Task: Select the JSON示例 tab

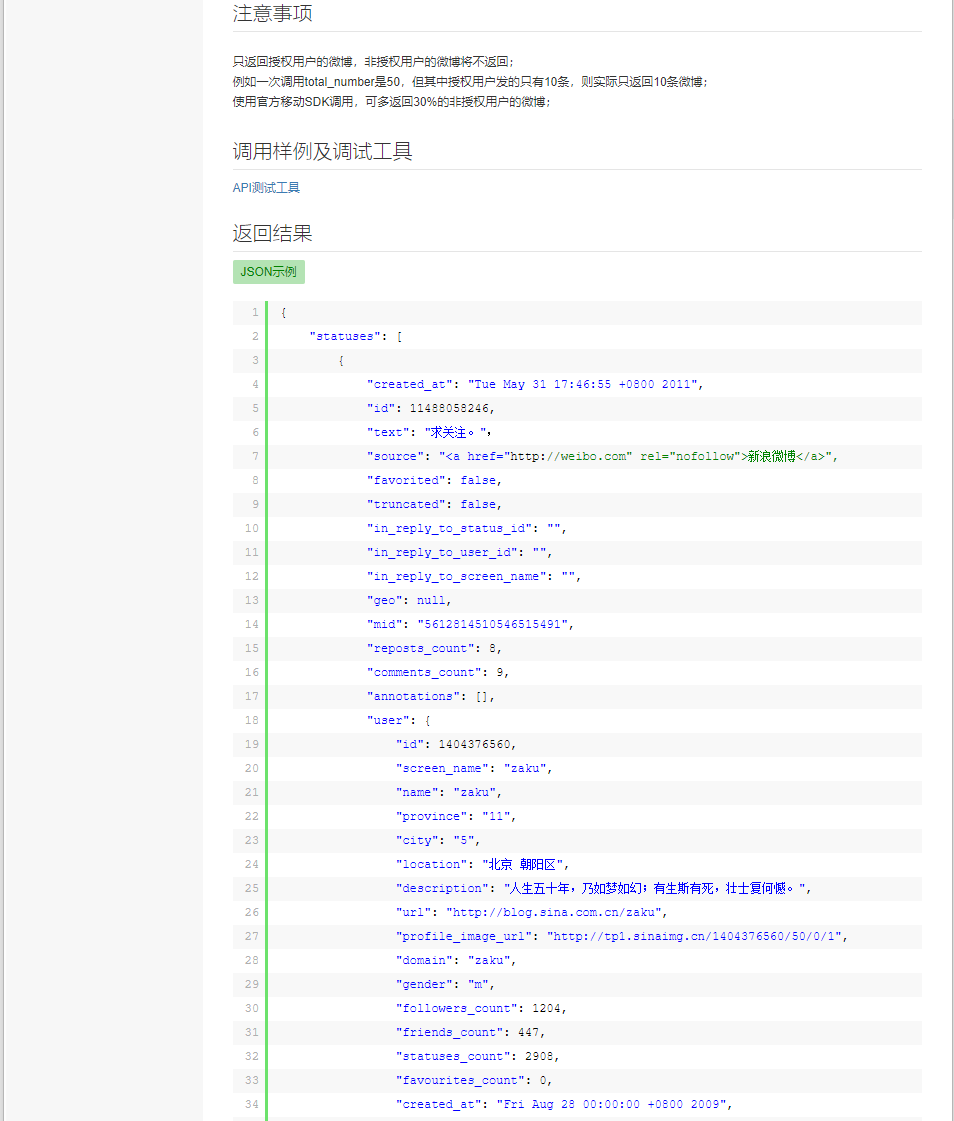Action: [268, 271]
